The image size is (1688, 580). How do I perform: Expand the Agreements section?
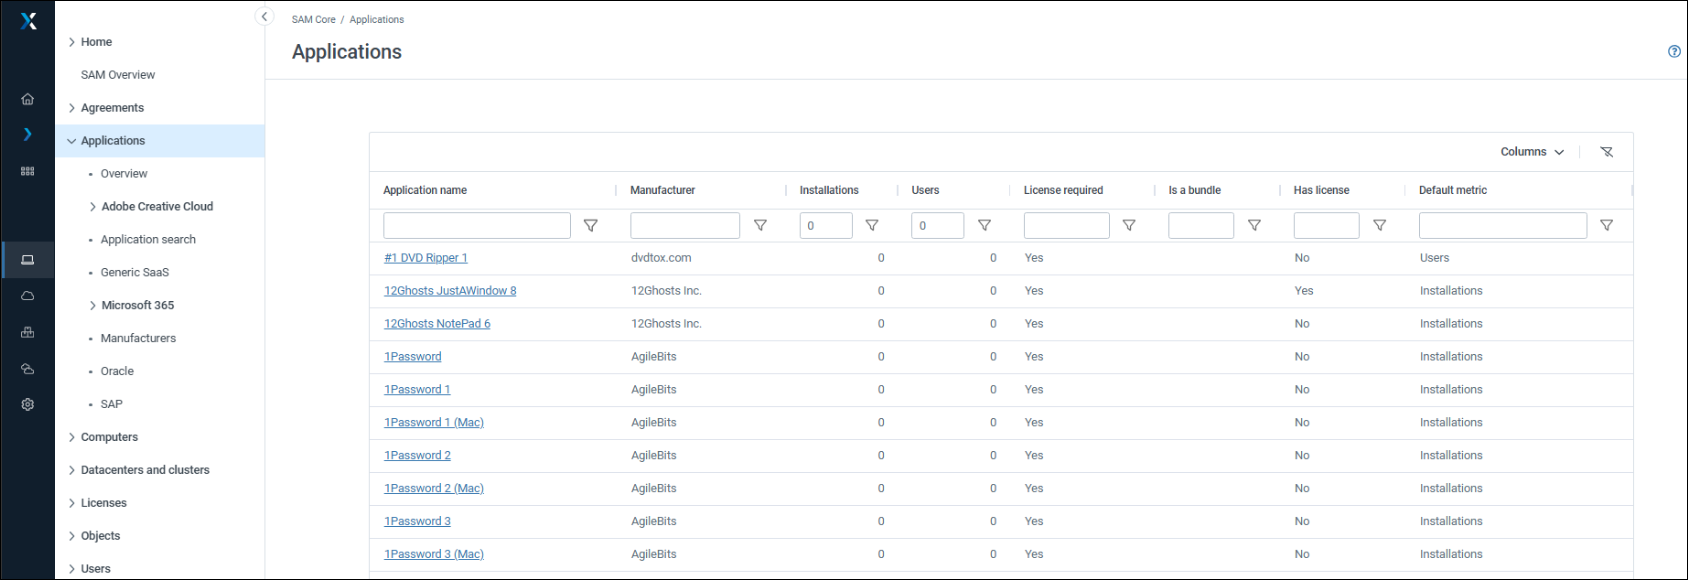pos(72,108)
